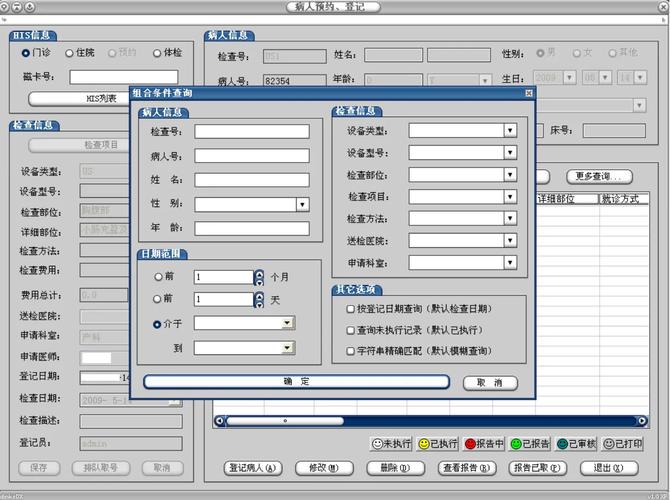Click the 删除(D) button
This screenshot has height=500, width=670.
point(396,468)
